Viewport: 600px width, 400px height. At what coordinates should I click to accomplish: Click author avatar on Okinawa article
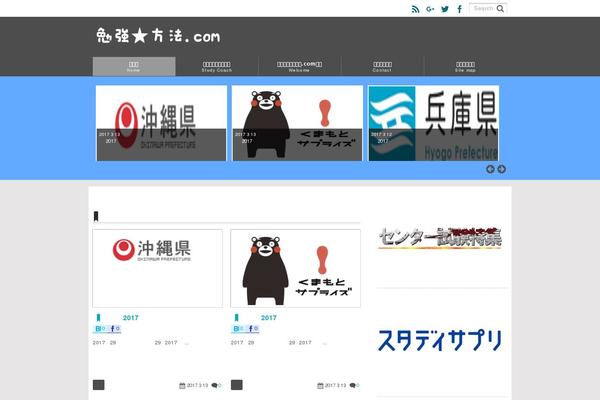(99, 385)
